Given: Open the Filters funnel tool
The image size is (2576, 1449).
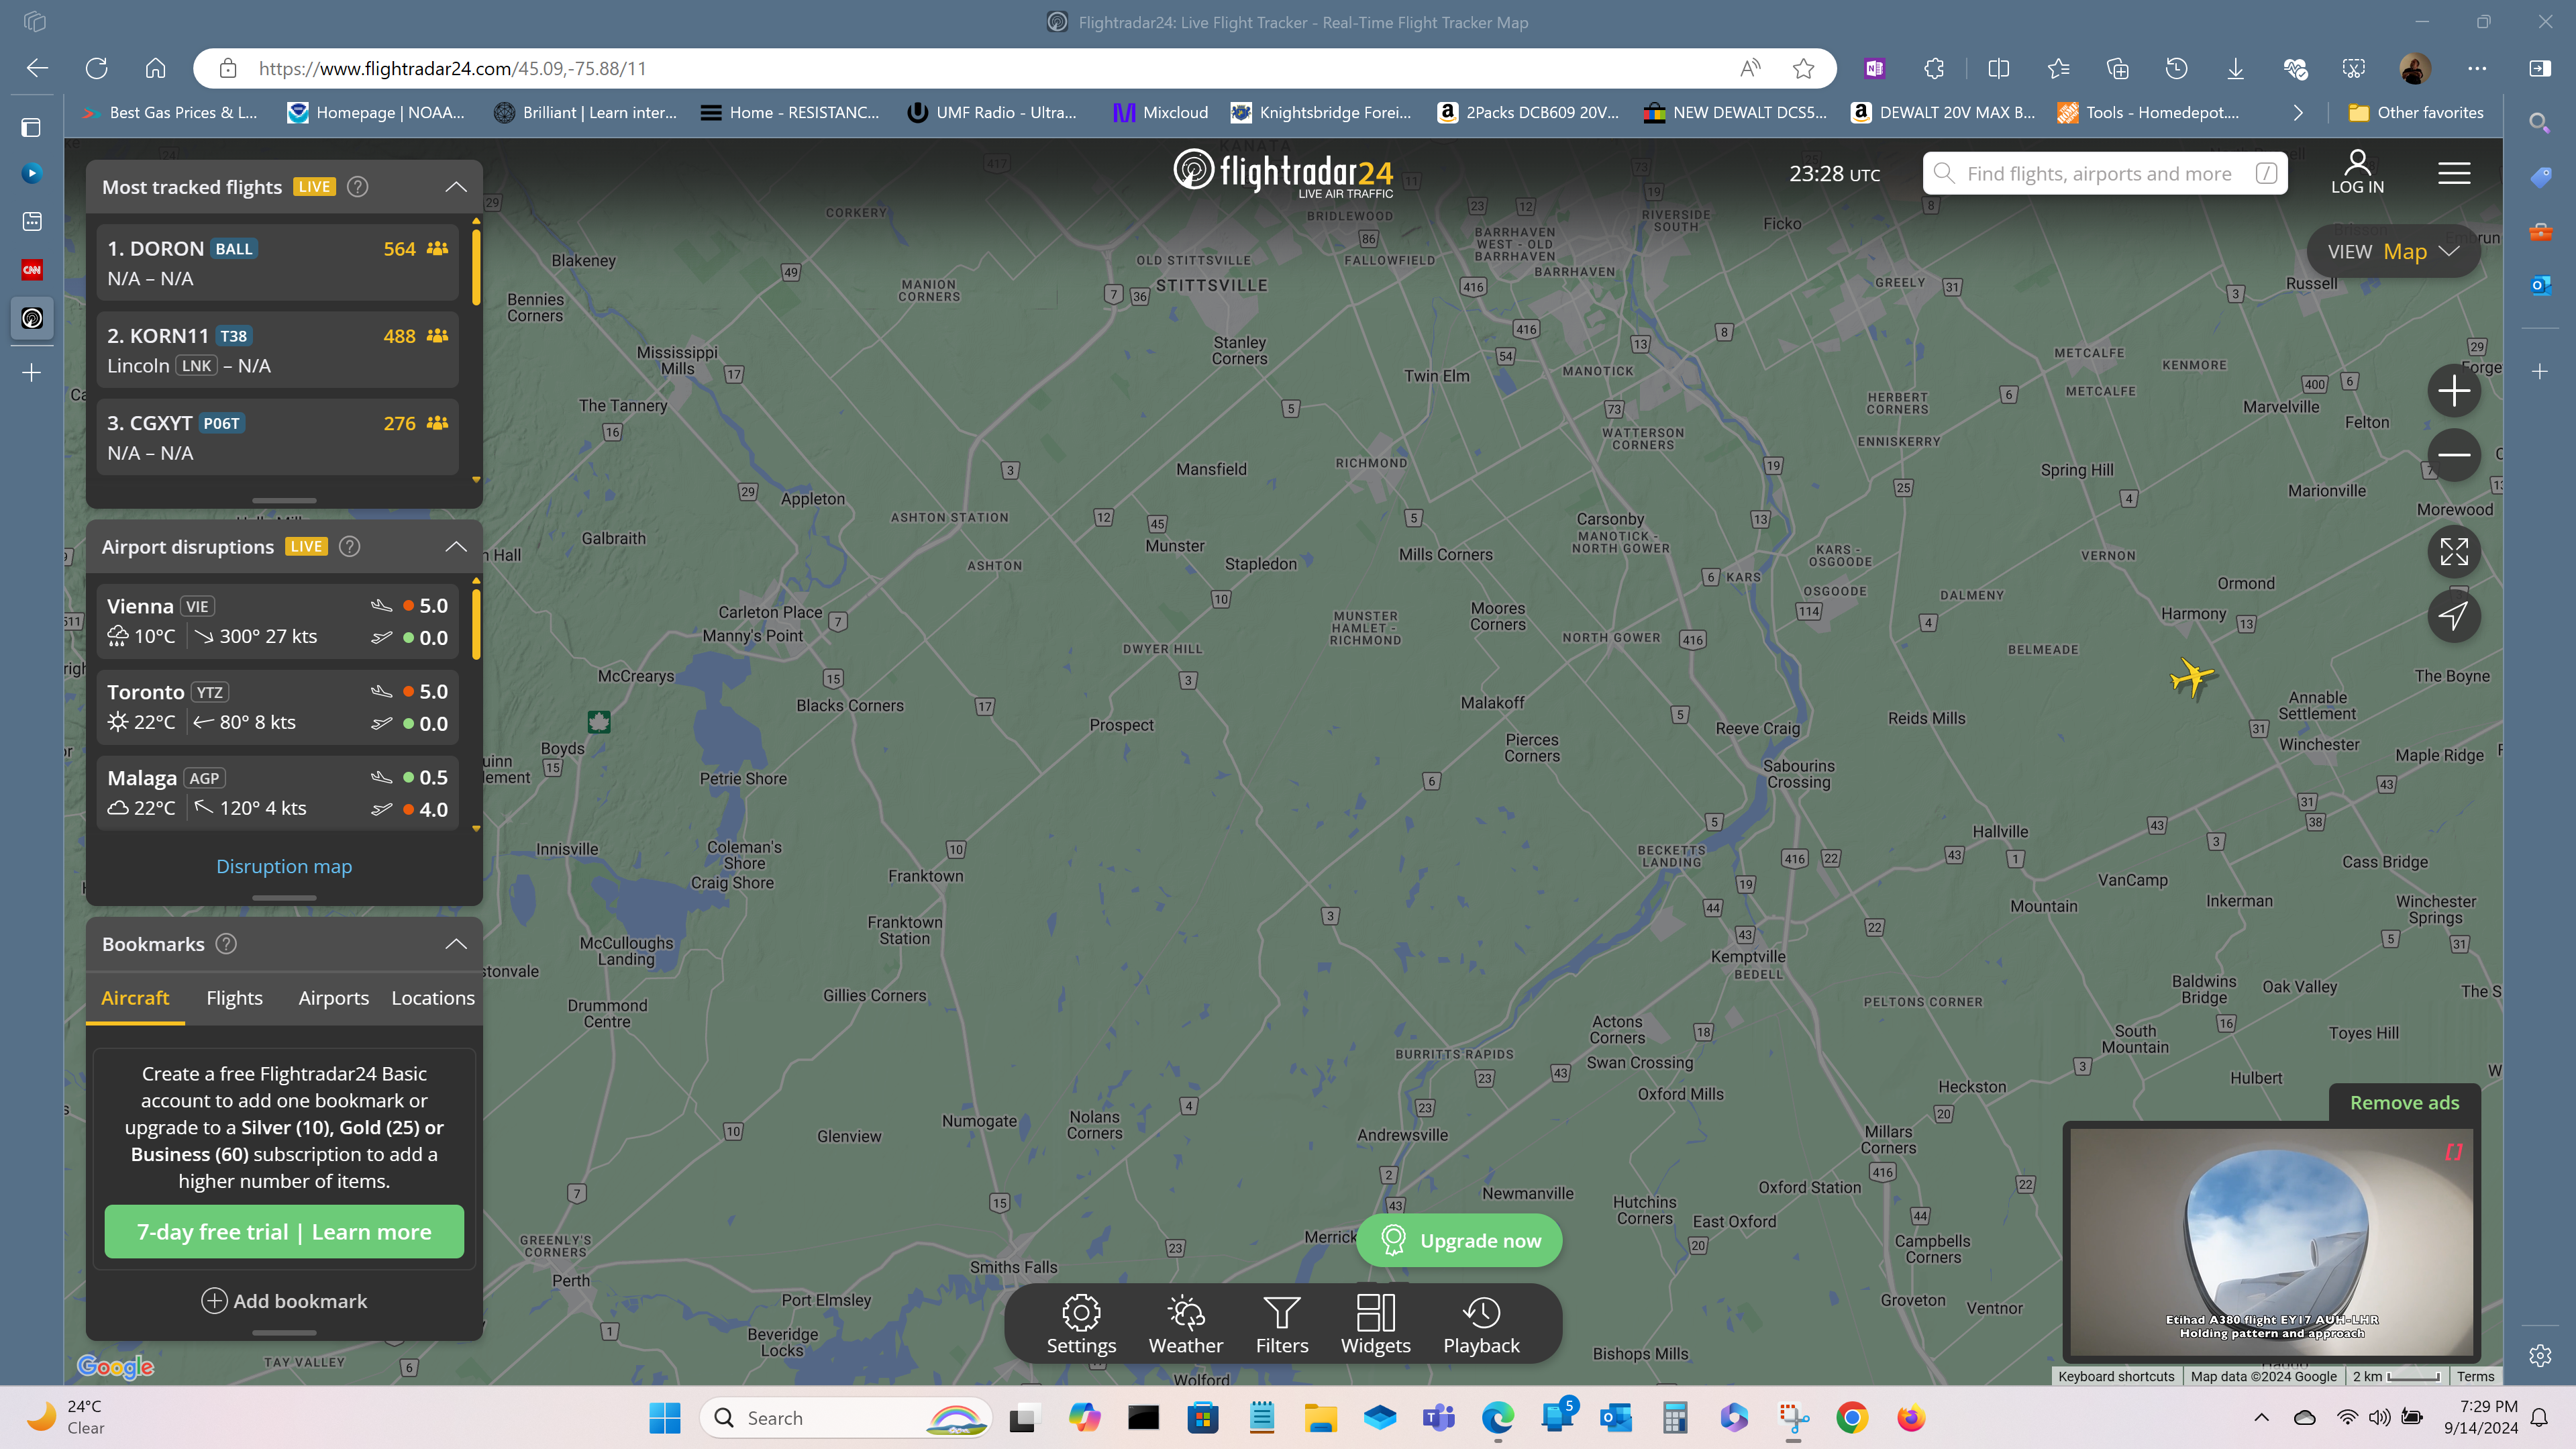Looking at the screenshot, I should [1281, 1324].
